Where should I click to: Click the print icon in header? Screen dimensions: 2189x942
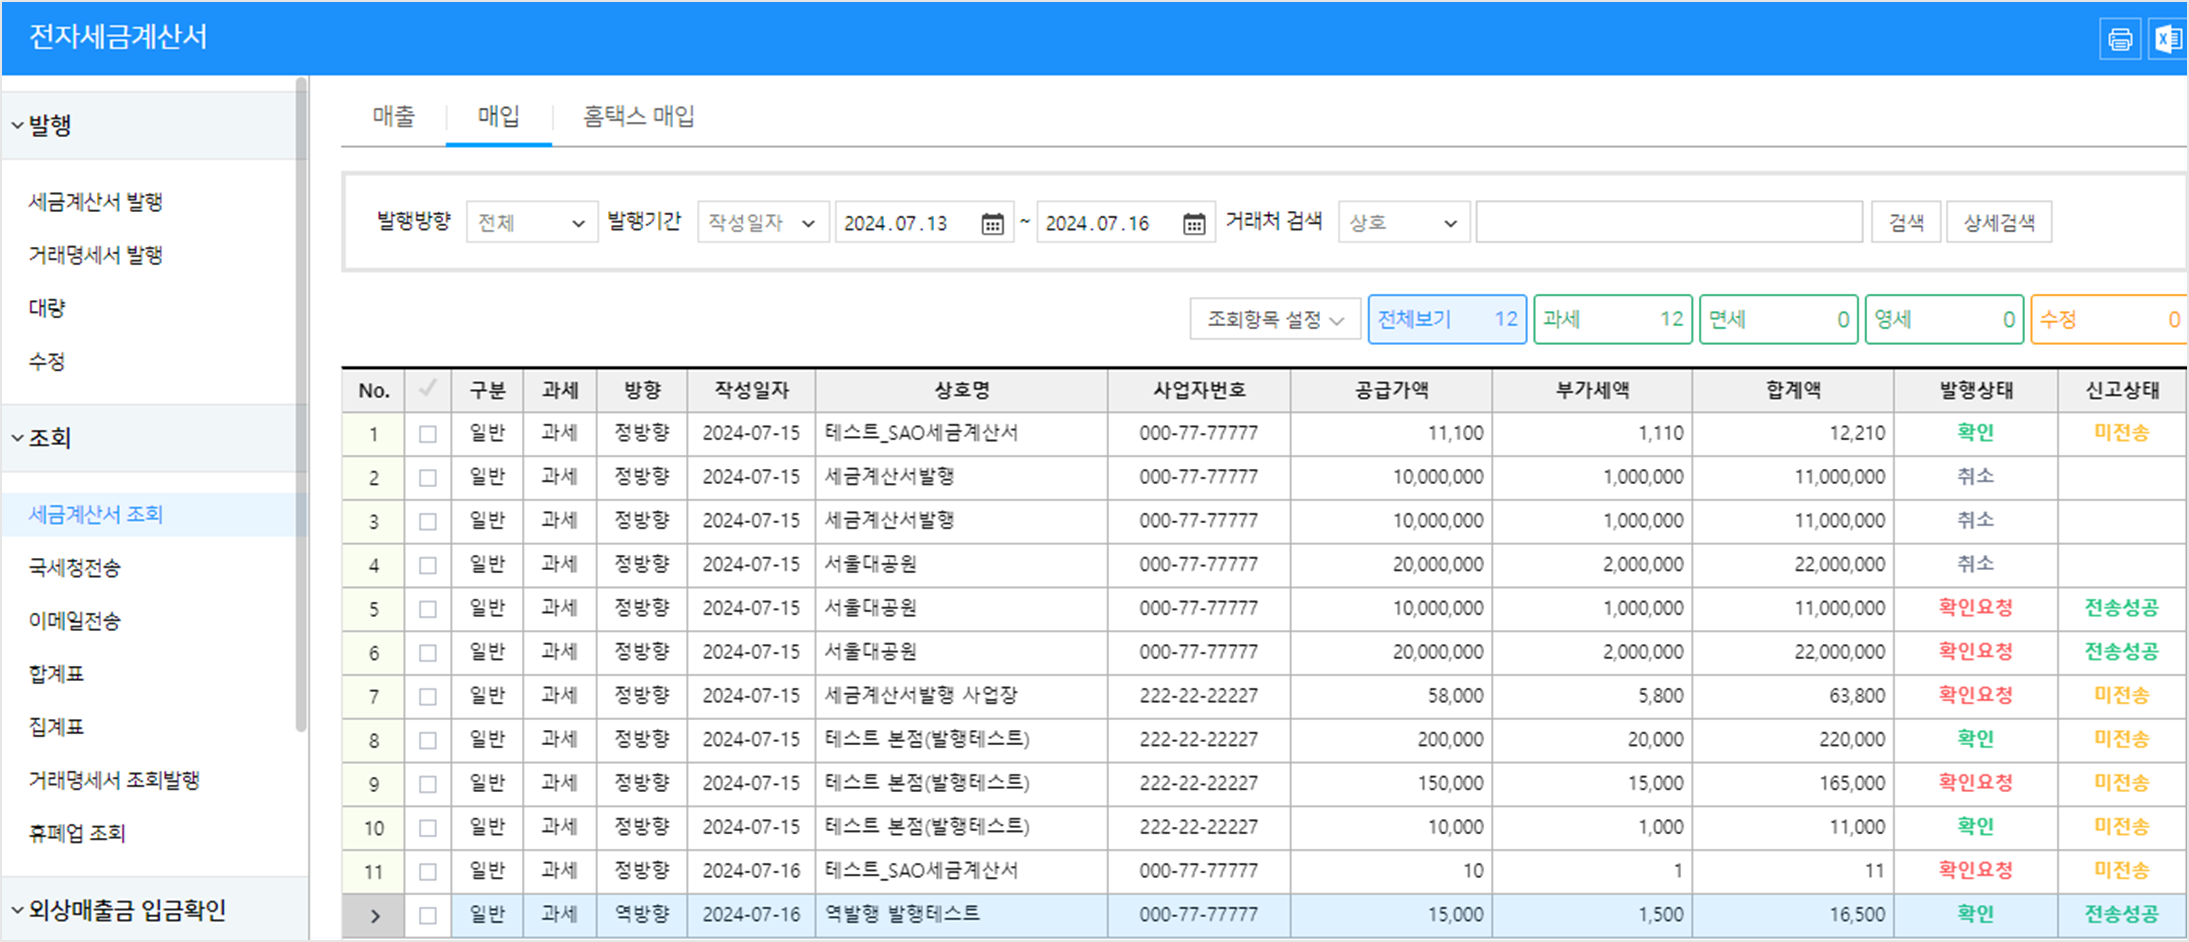click(2119, 39)
